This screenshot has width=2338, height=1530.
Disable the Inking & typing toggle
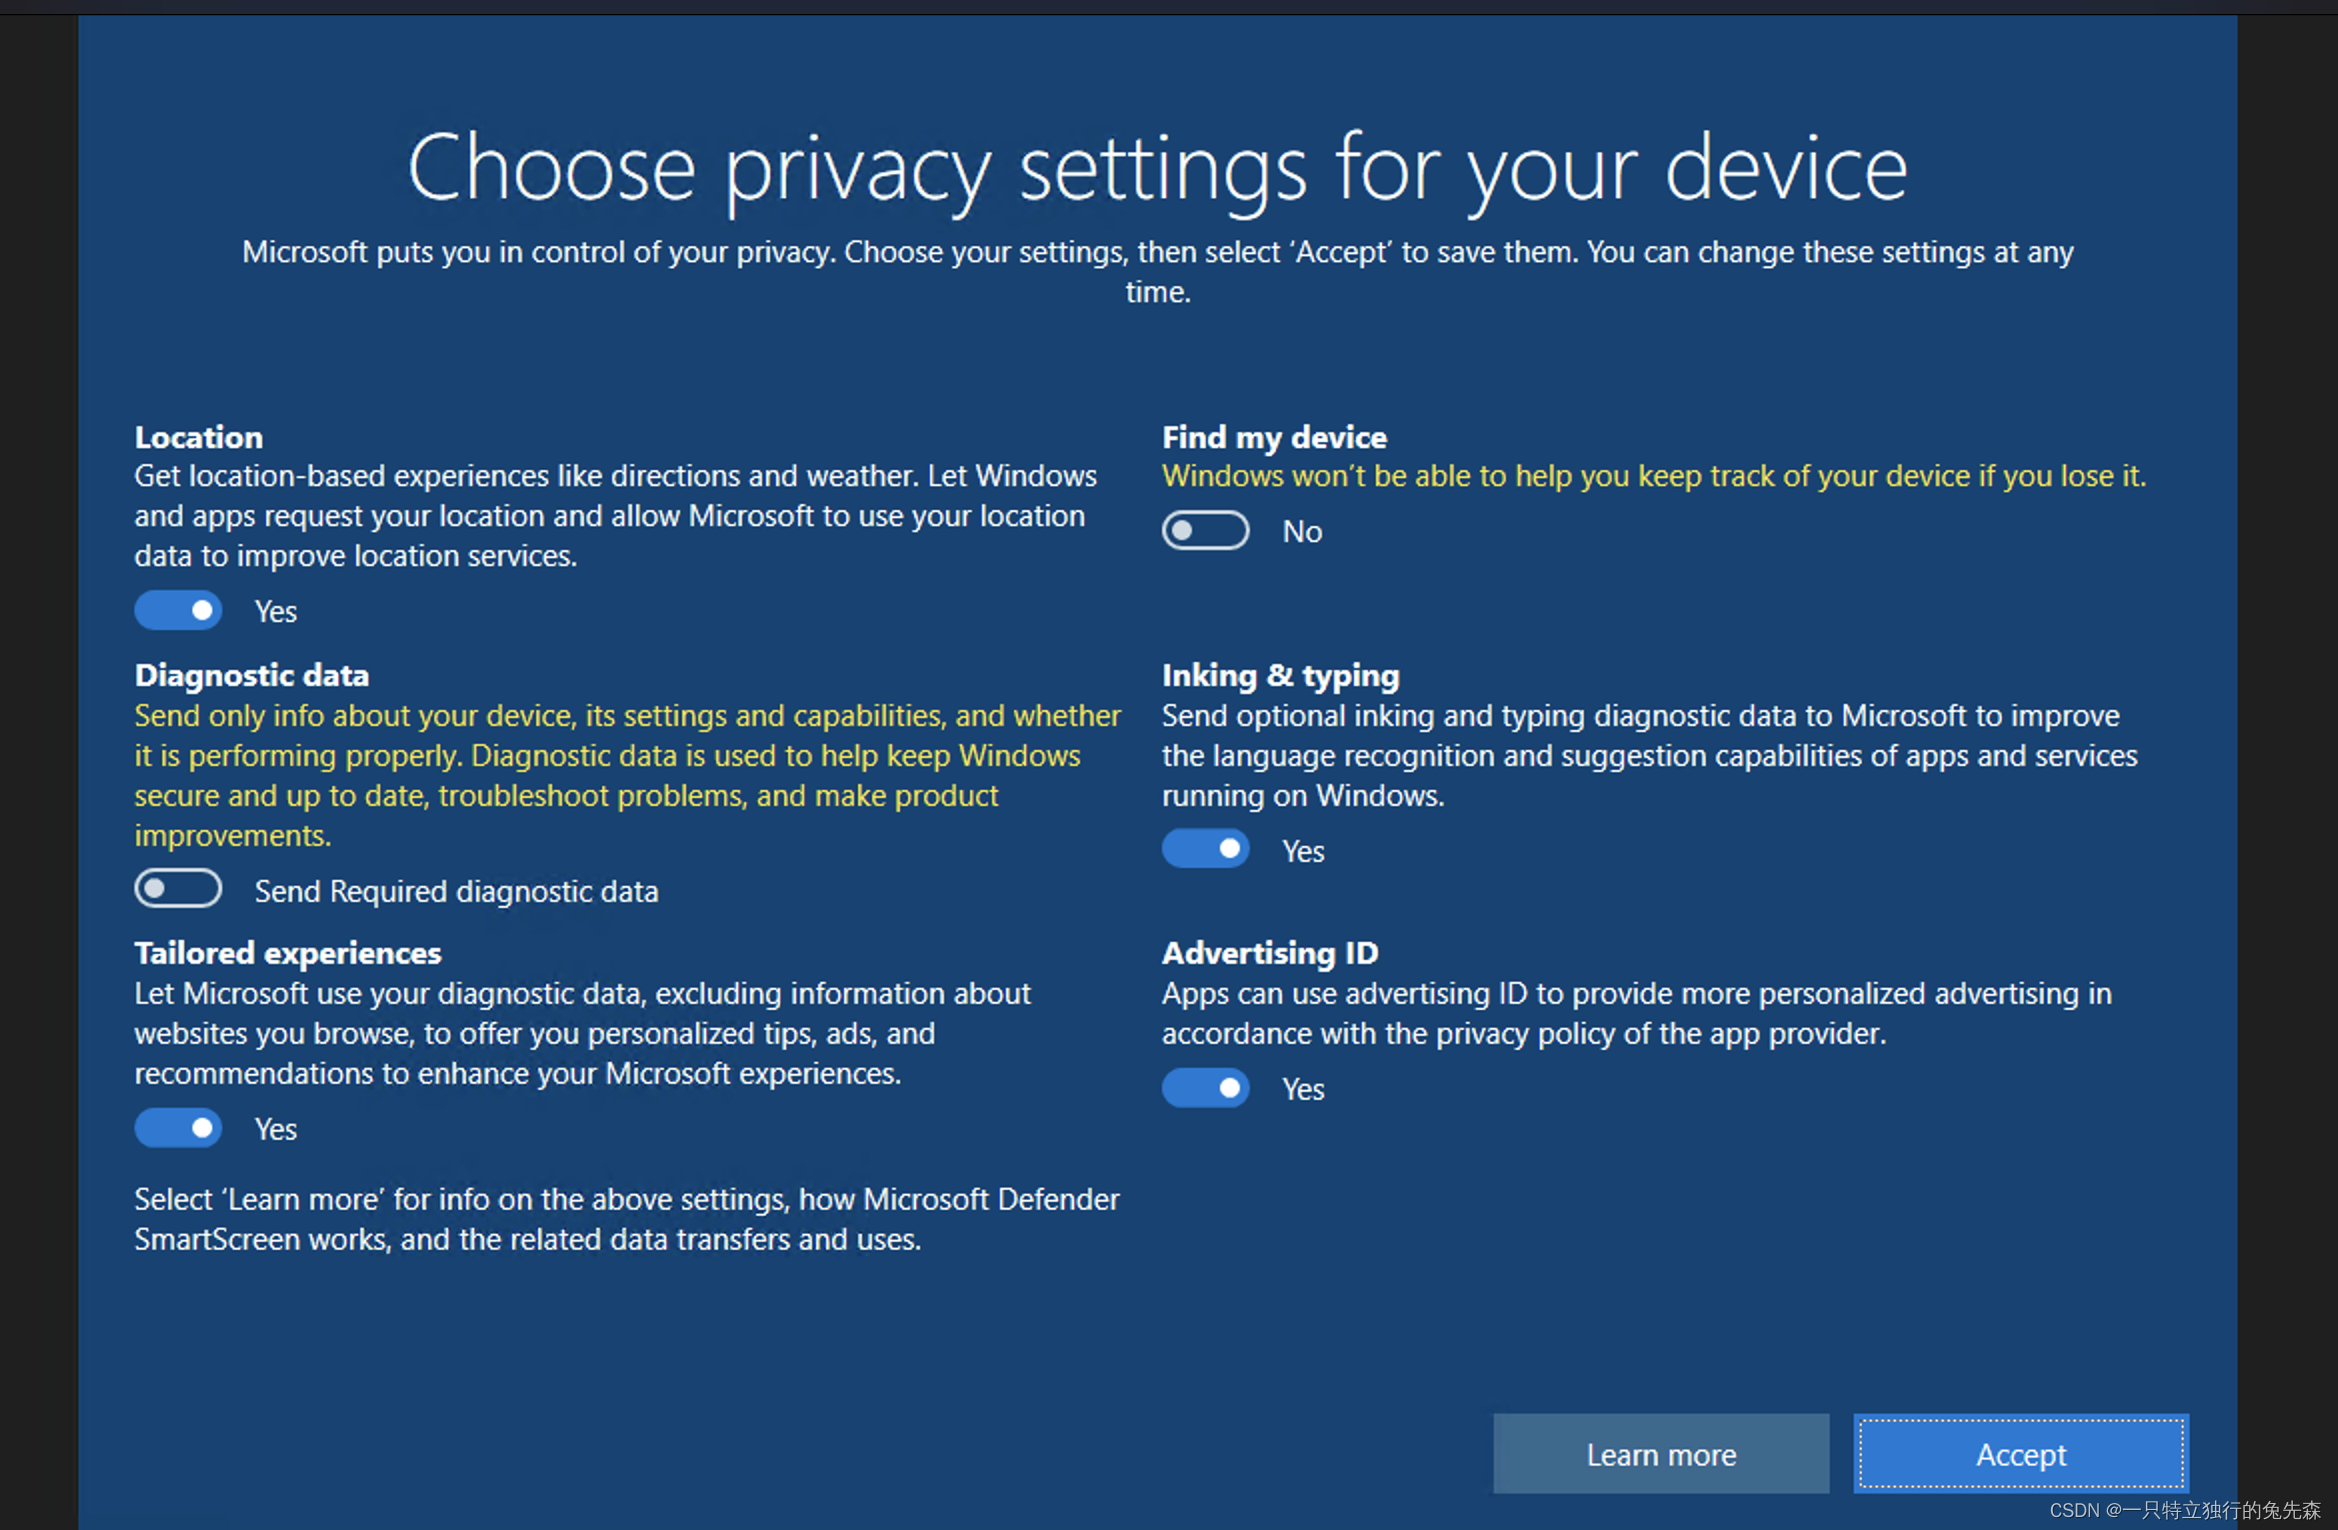pos(1205,849)
